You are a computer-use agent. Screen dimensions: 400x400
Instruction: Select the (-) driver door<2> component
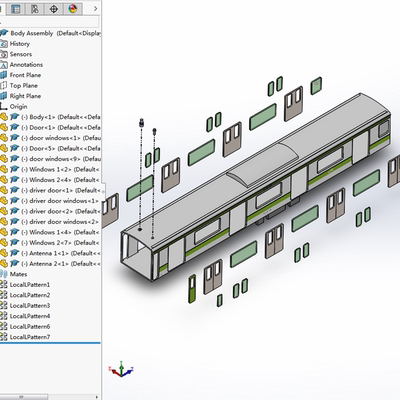(61, 211)
